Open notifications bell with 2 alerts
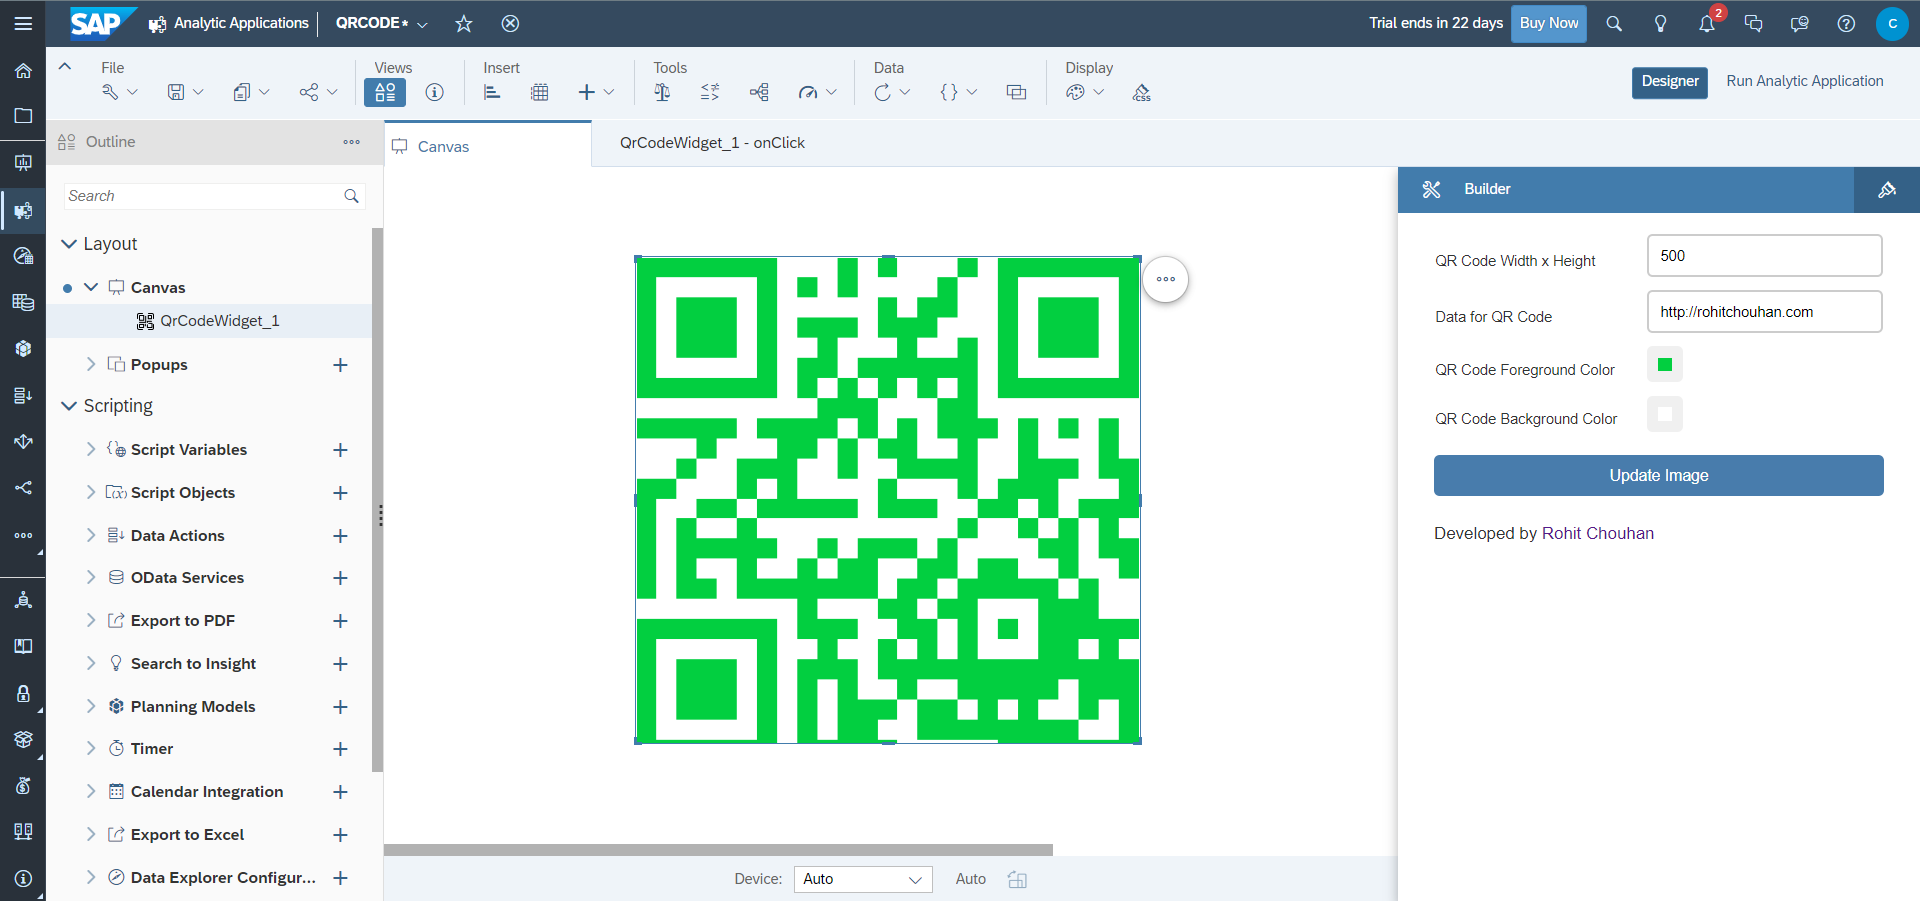1920x901 pixels. point(1707,23)
